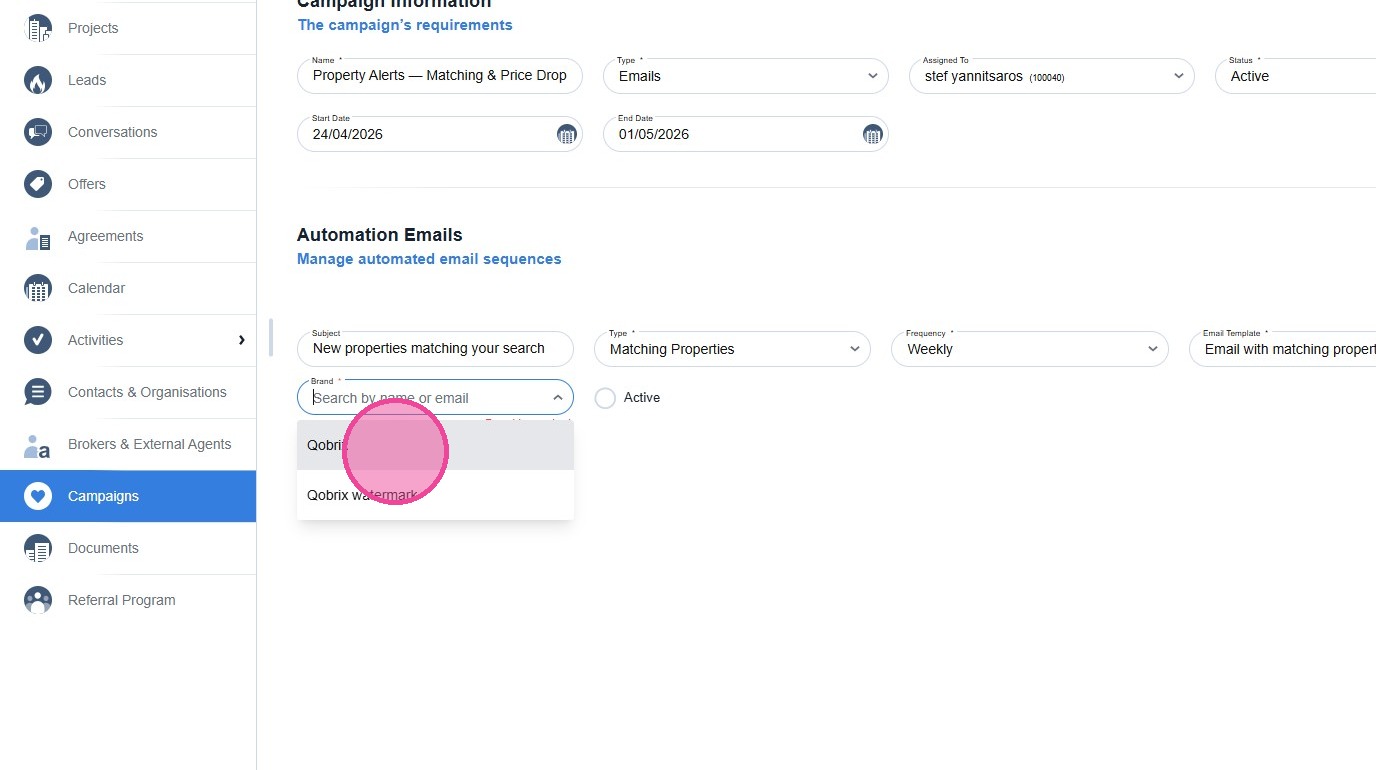The image size is (1376, 770).
Task: Click 'Manage automated email sequences' text
Action: tap(429, 259)
